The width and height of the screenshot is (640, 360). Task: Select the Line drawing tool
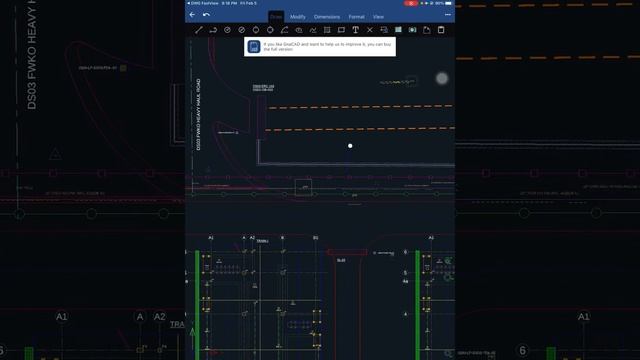click(x=199, y=30)
